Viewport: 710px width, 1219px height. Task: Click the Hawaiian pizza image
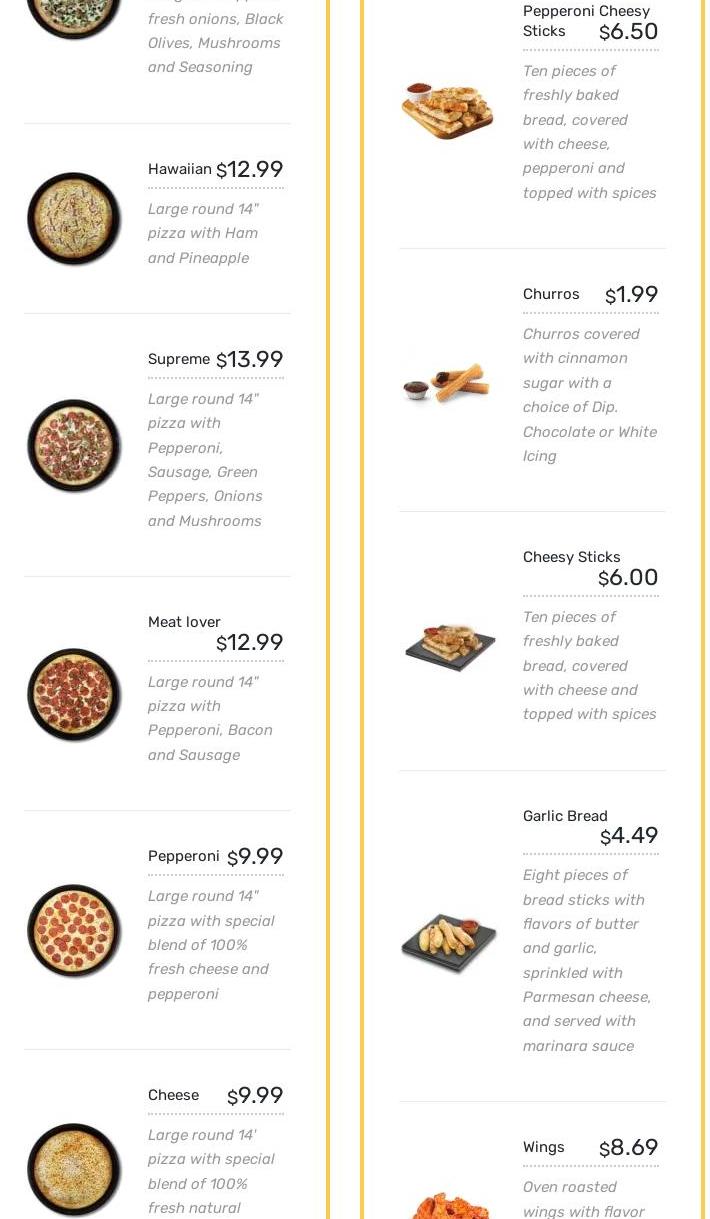pyautogui.click(x=74, y=219)
